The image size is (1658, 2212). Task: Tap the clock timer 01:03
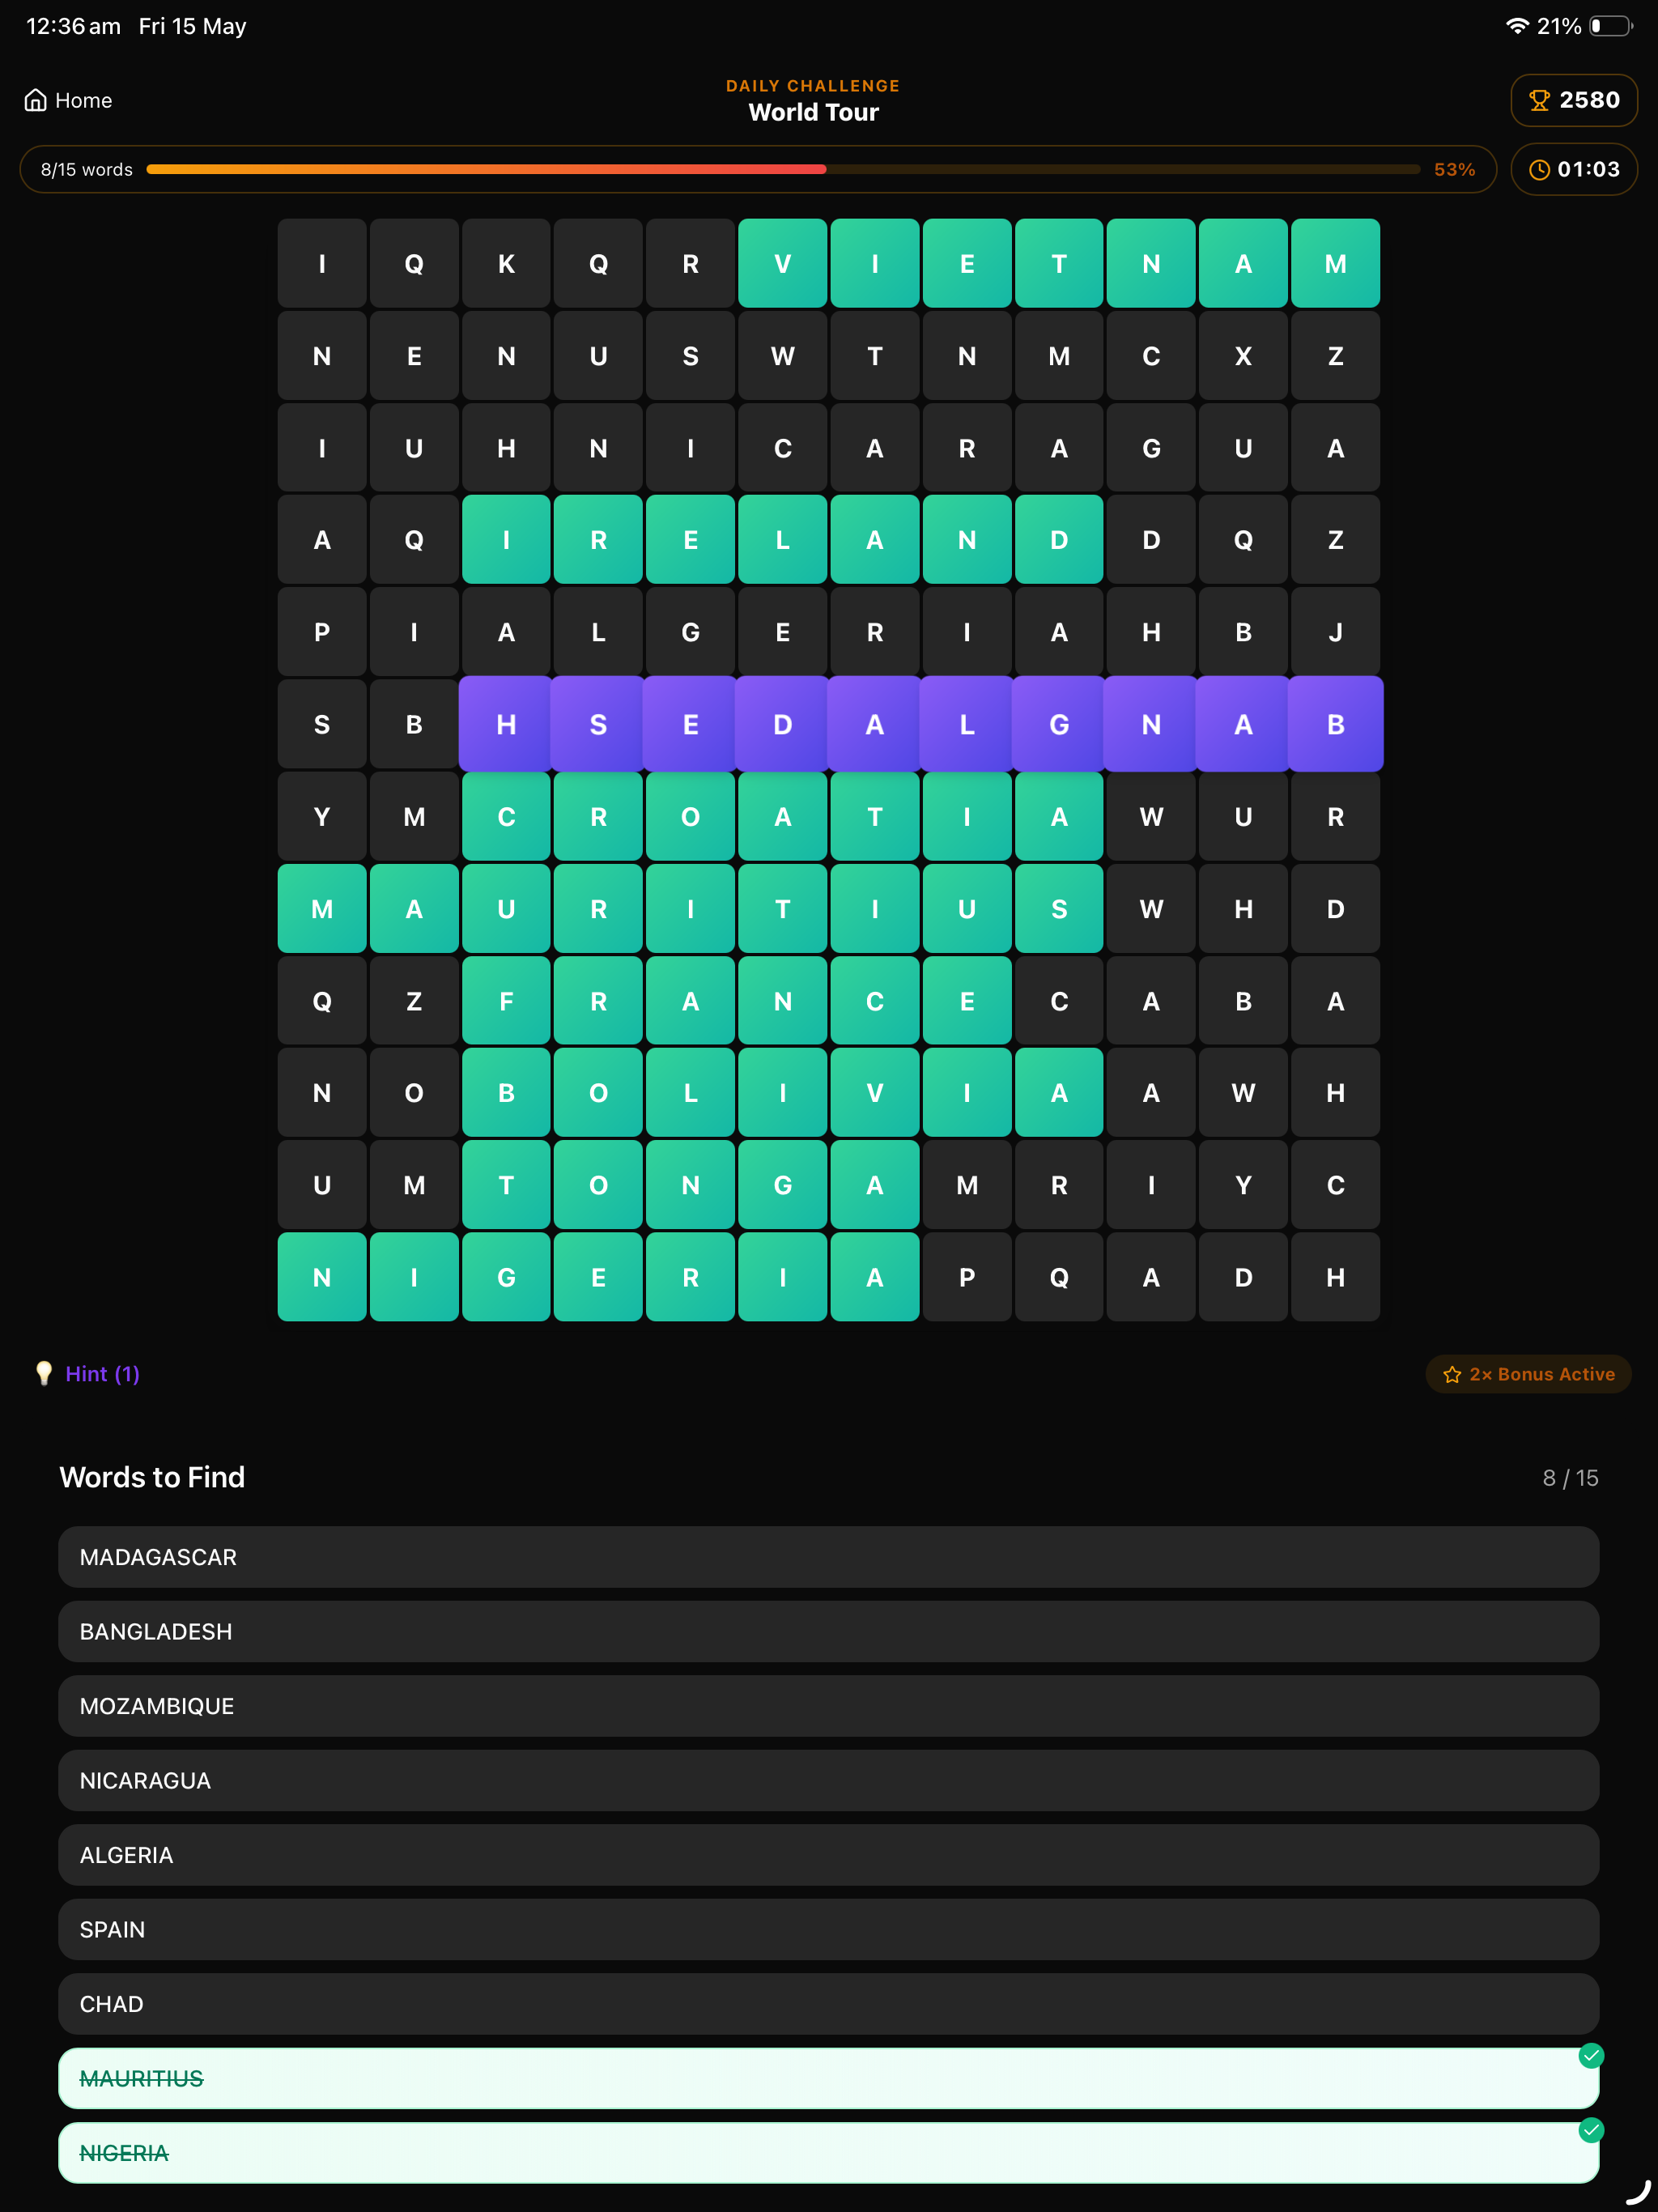click(x=1573, y=169)
